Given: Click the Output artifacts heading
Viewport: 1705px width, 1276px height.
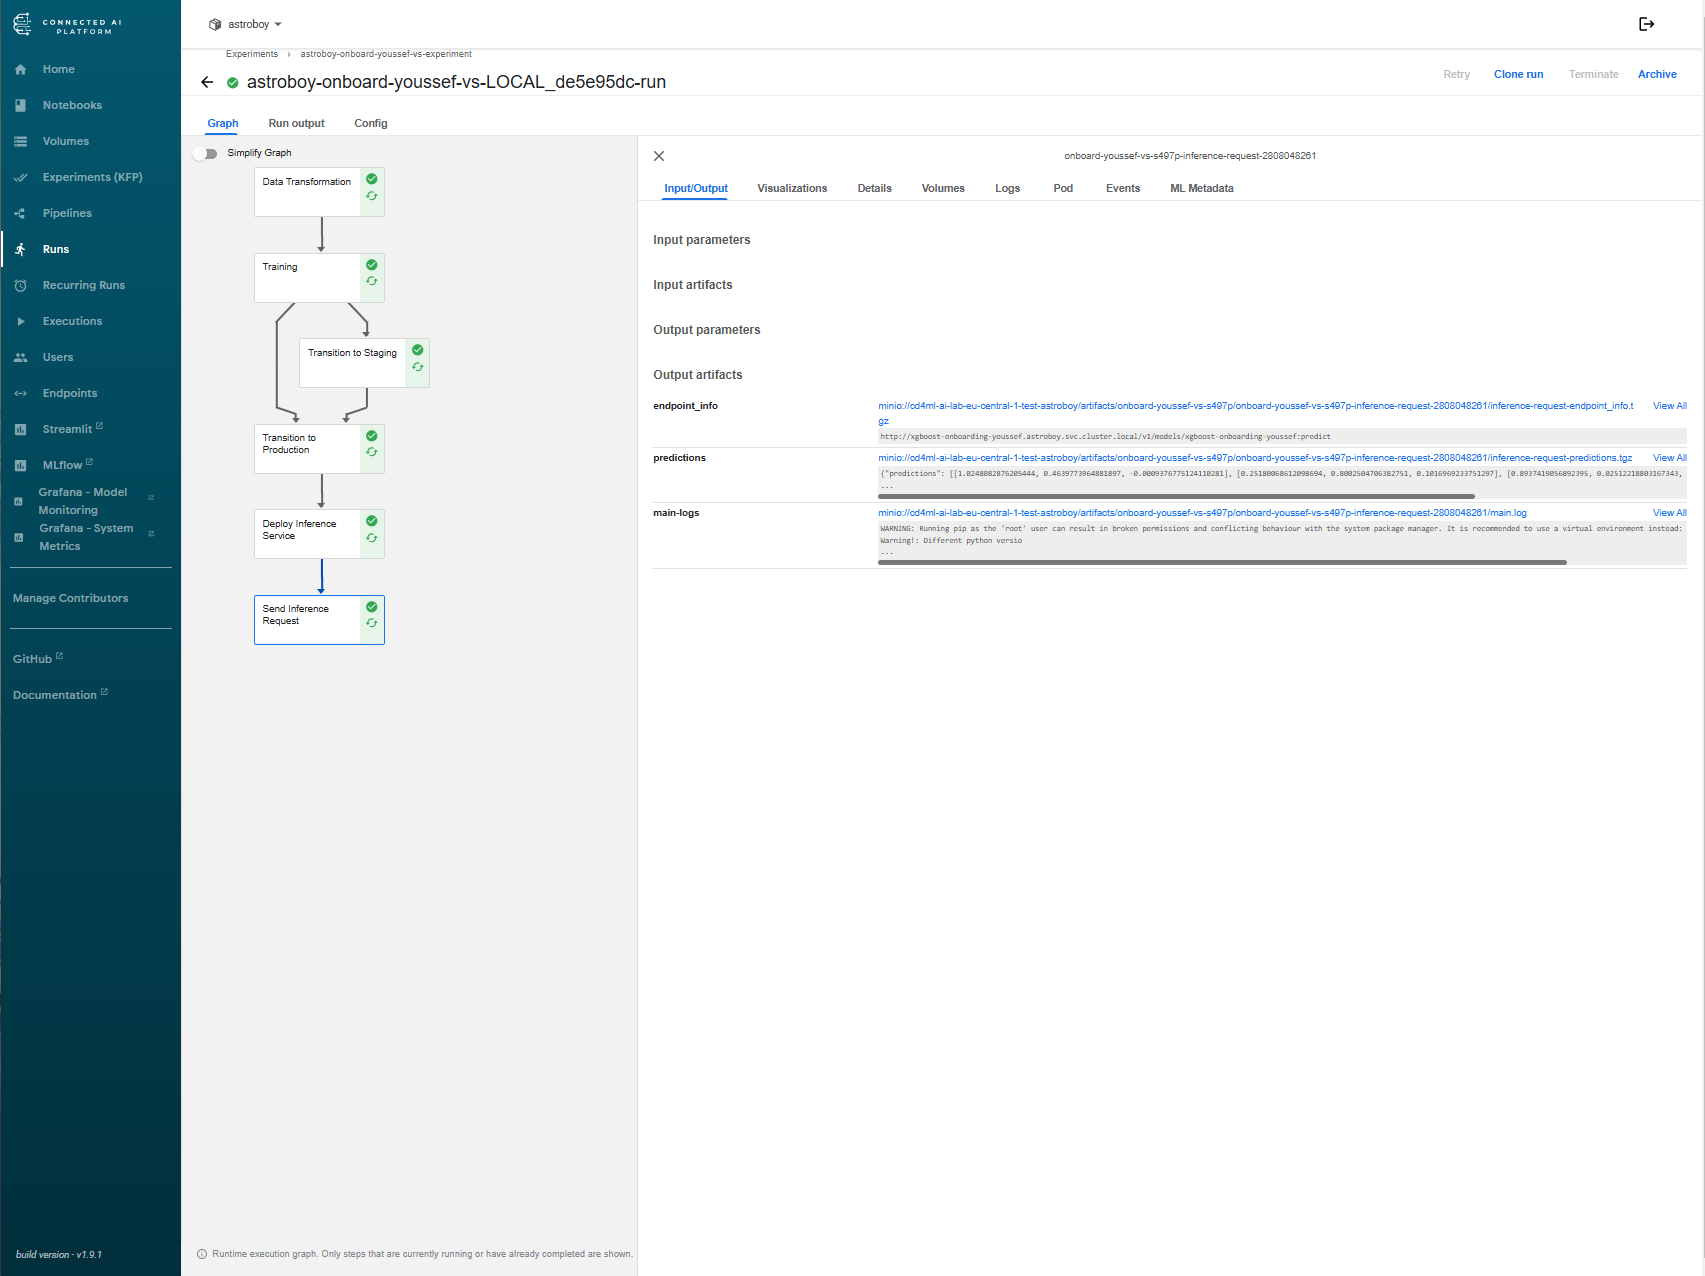Looking at the screenshot, I should 698,375.
